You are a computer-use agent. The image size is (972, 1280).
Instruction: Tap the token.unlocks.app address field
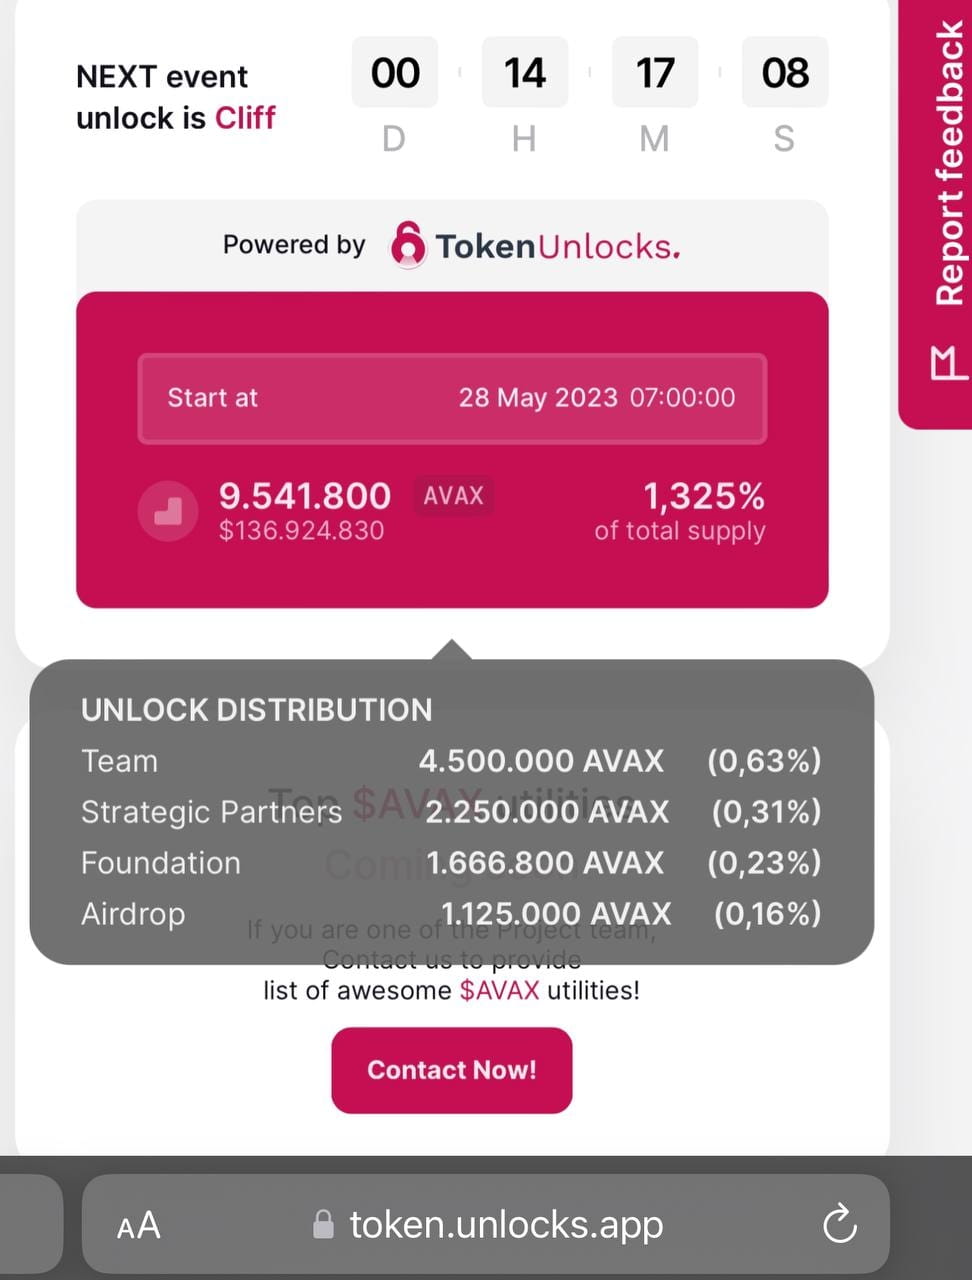505,1223
